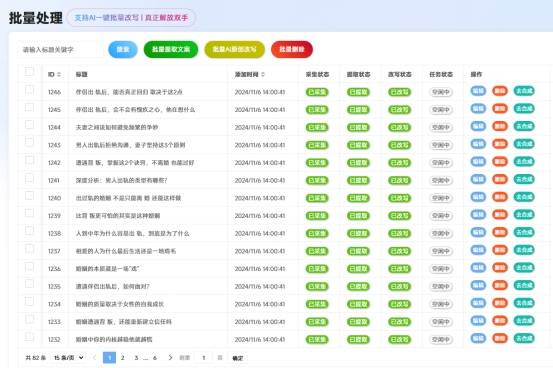553x368 pixels.
Task: Go to page 3 in pagination
Action: pos(136,358)
